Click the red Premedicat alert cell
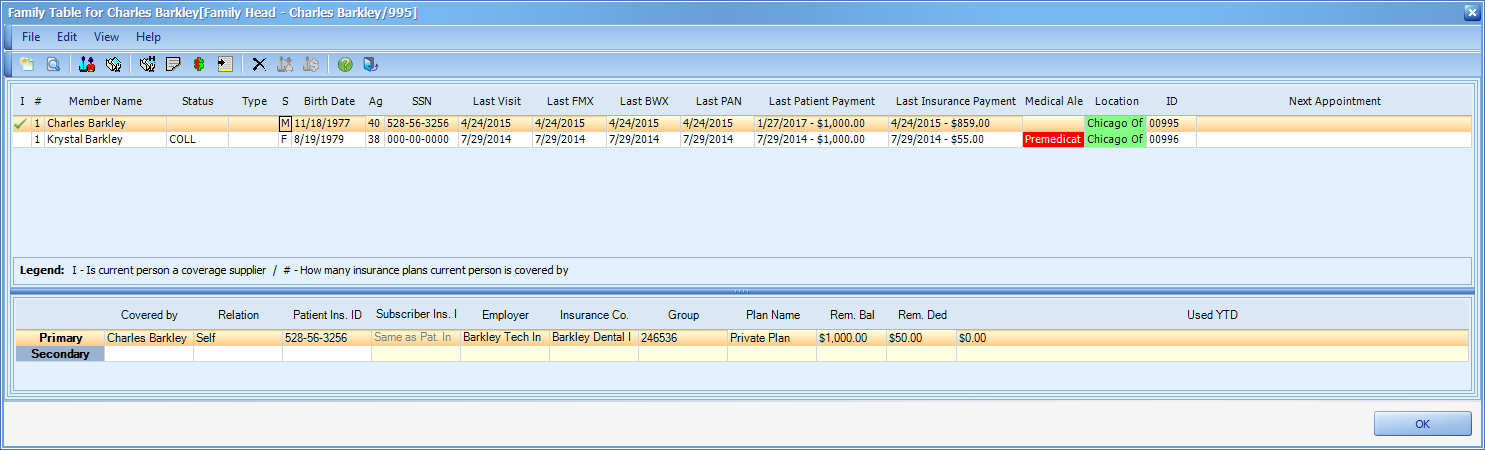This screenshot has width=1485, height=450. click(1053, 140)
